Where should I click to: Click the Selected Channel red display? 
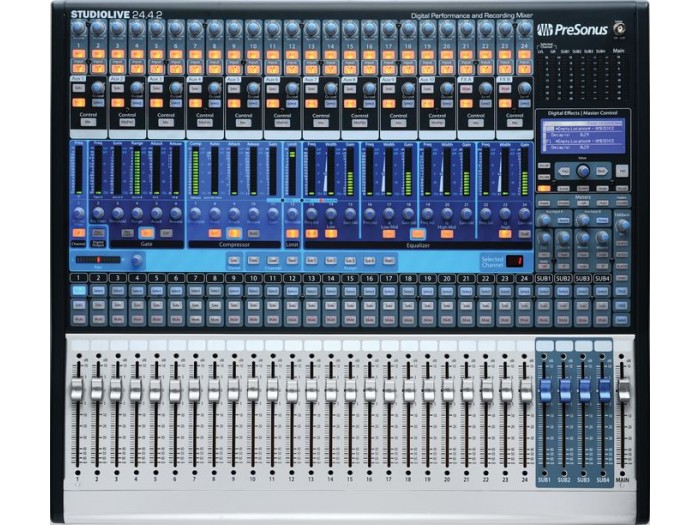tap(516, 261)
